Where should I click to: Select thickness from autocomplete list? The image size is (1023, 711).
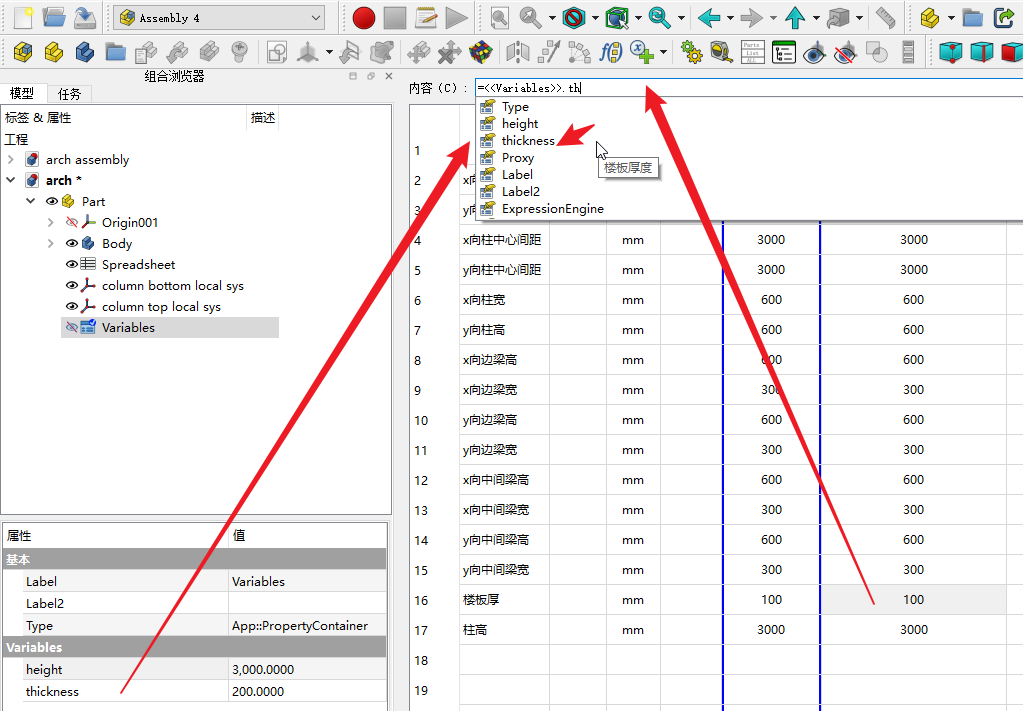click(528, 141)
